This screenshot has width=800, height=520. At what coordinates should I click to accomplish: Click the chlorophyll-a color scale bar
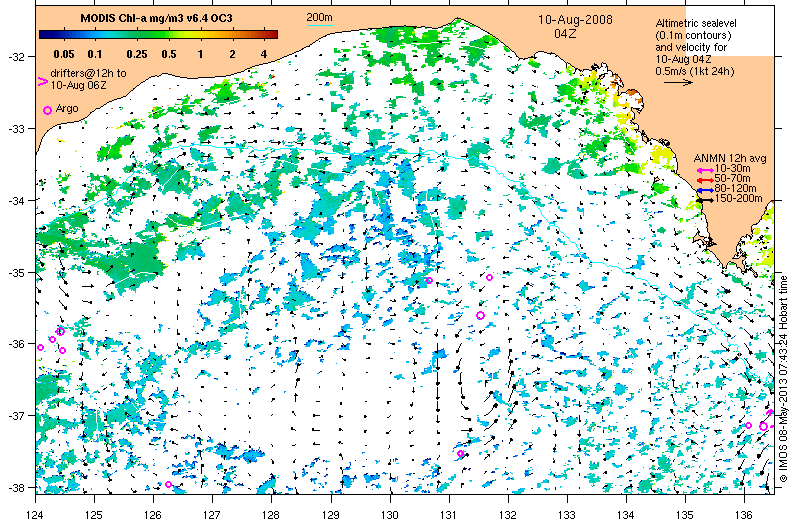[x=158, y=35]
